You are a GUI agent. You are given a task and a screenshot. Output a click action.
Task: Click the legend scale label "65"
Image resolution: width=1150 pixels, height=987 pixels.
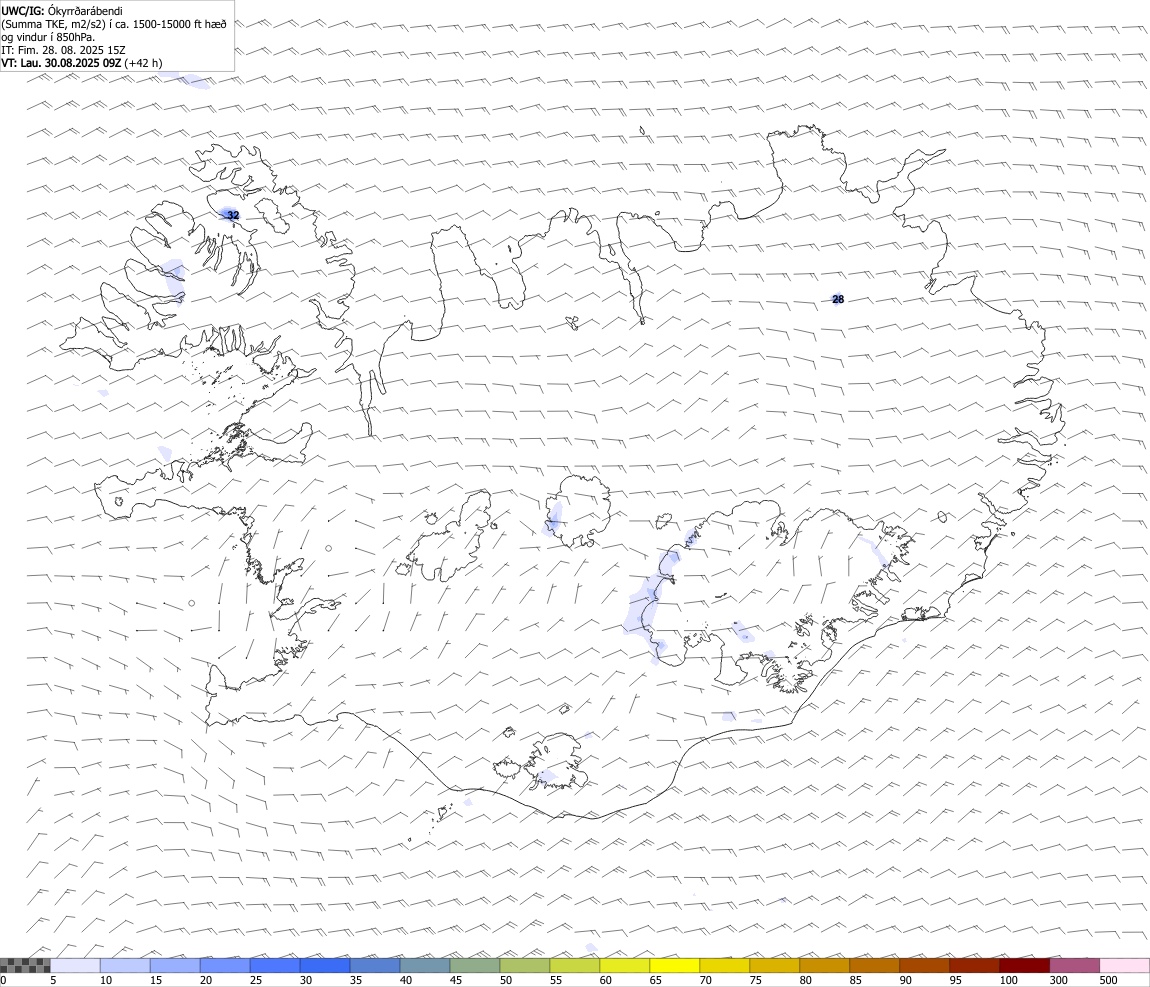click(656, 980)
